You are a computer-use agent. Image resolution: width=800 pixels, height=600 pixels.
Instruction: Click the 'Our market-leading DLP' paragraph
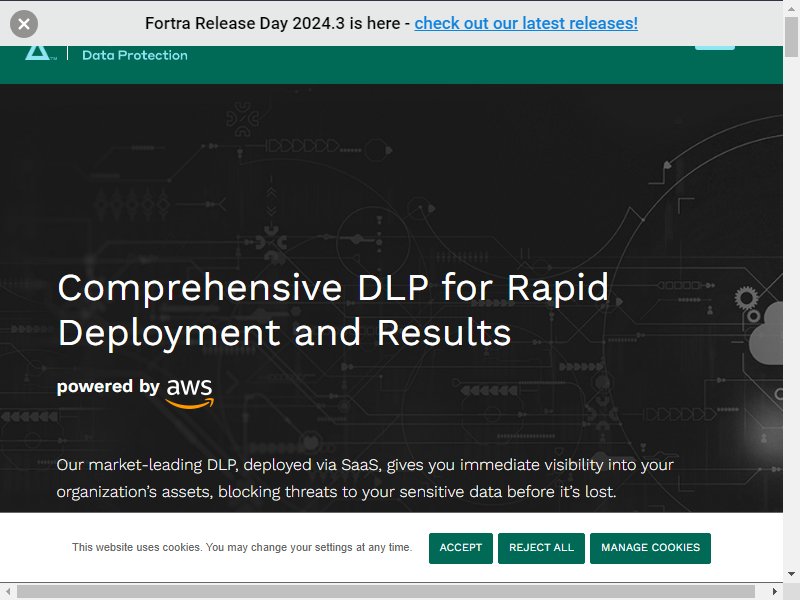point(365,478)
